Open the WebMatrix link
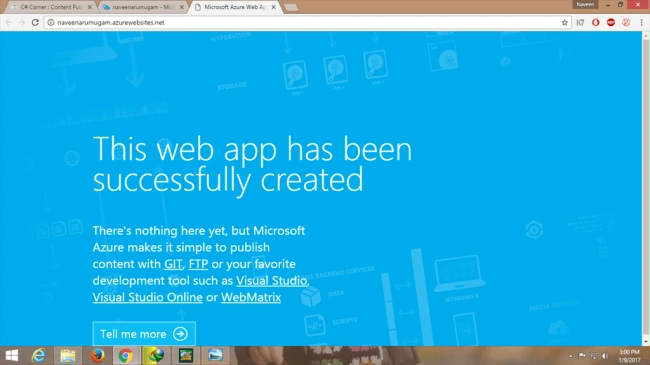This screenshot has width=650, height=365. [251, 297]
